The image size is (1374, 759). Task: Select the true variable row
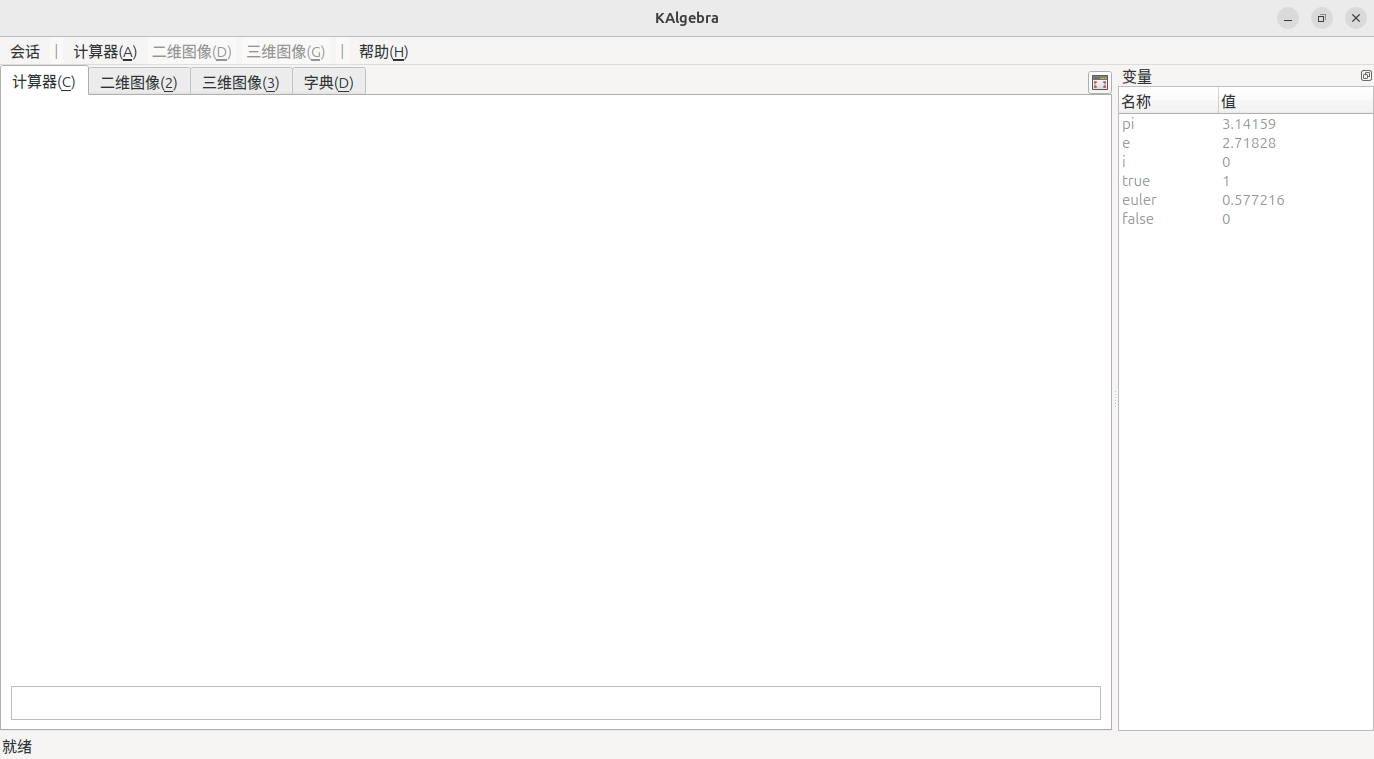(x=1245, y=181)
